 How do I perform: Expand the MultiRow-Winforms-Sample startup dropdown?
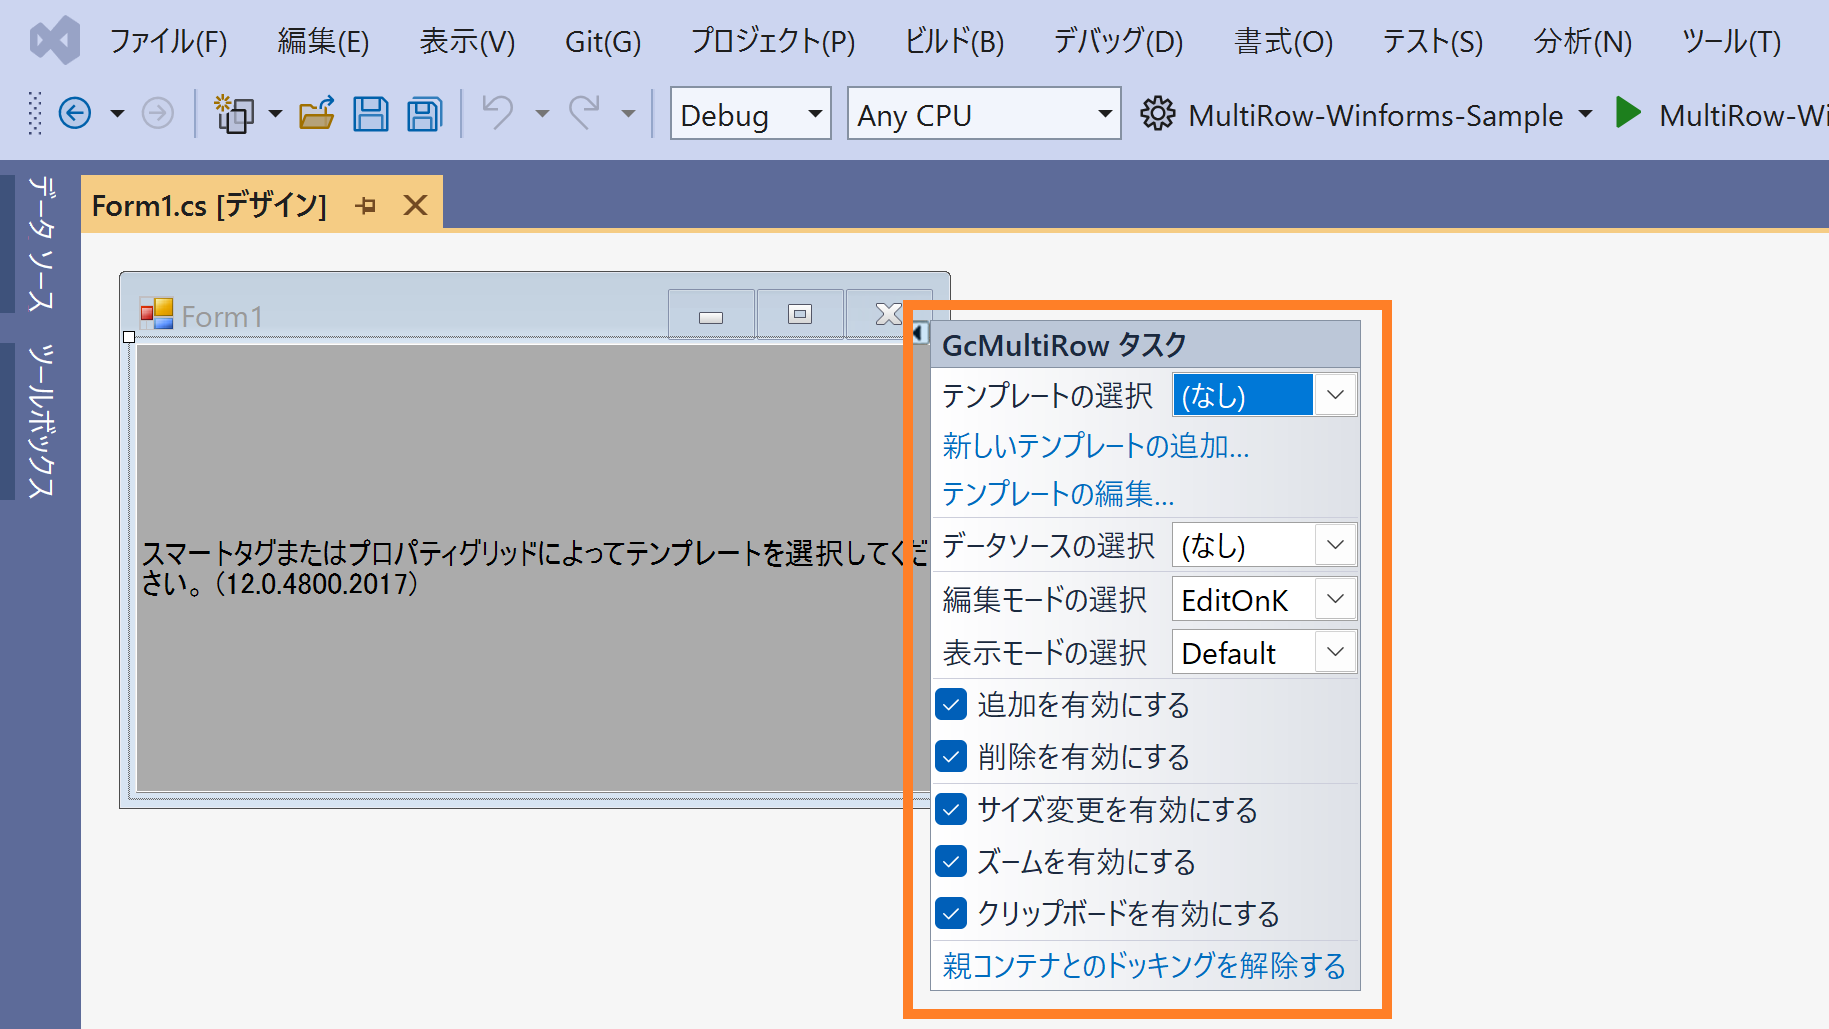coord(1585,114)
